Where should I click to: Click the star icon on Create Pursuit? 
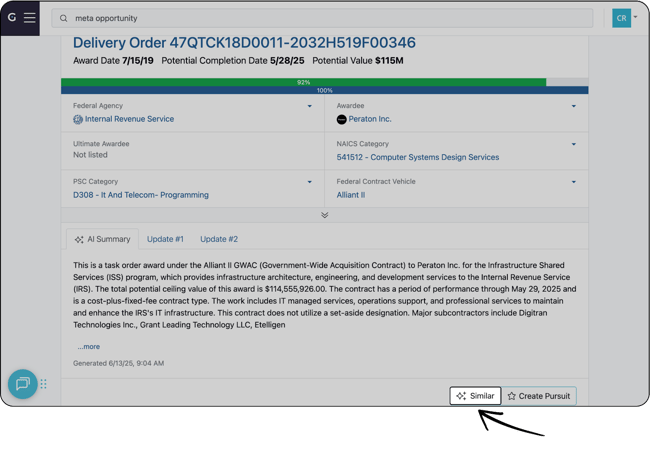pos(512,396)
